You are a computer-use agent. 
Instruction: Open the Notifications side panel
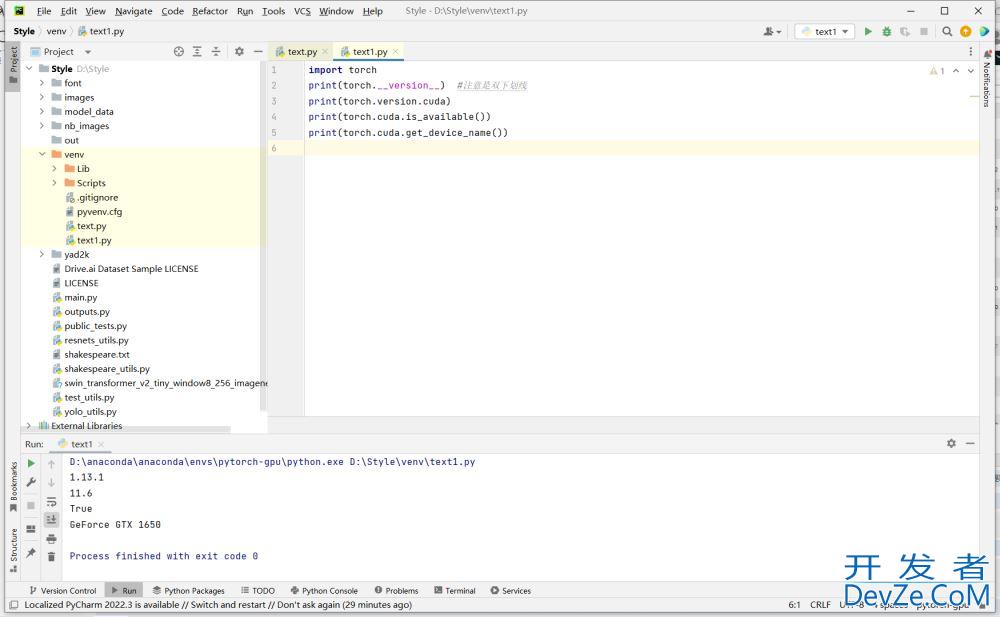[987, 79]
